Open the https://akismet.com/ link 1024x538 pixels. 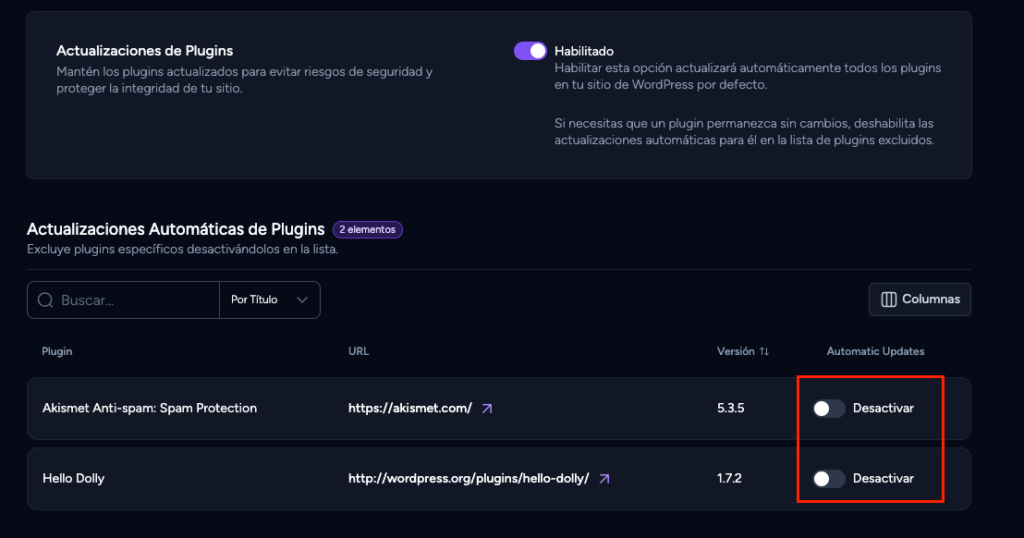(409, 408)
